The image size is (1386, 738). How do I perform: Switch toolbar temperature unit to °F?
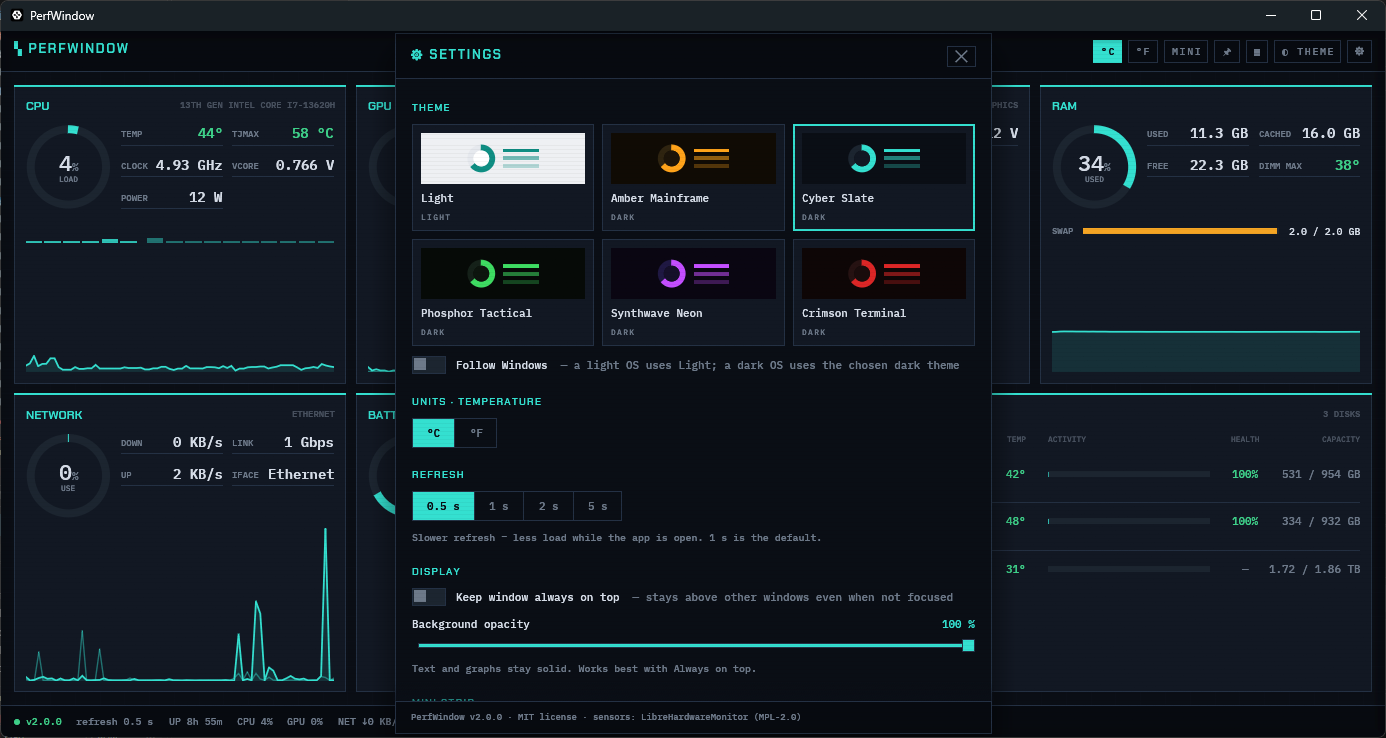[x=1143, y=52]
